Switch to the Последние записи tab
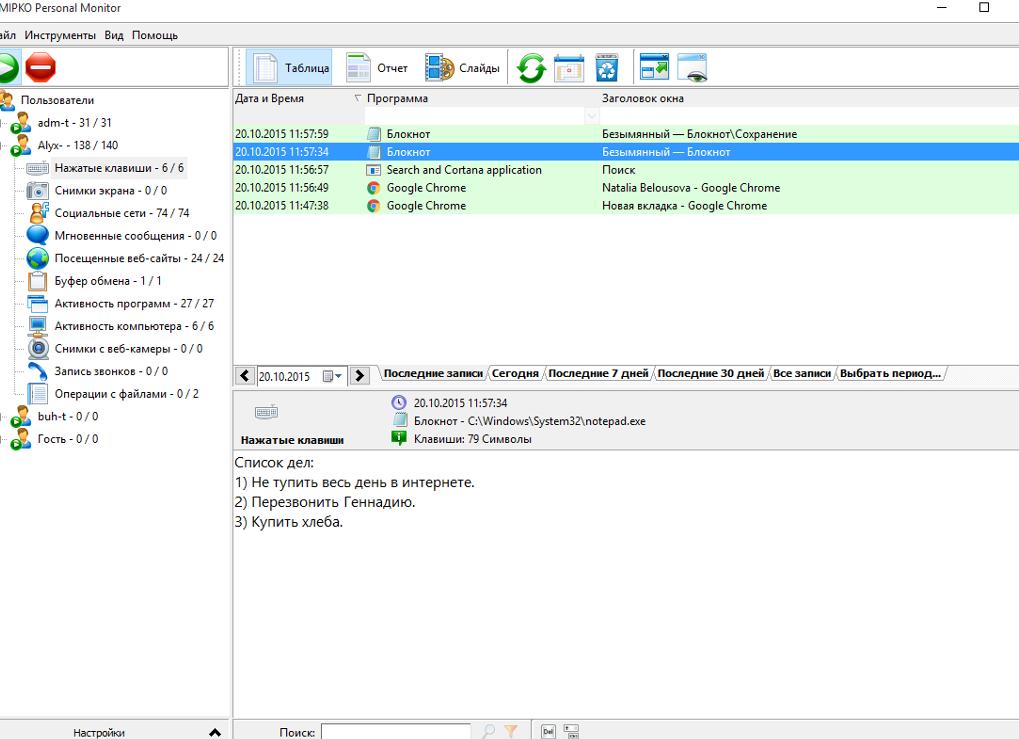The height and width of the screenshot is (739, 1019). (433, 374)
